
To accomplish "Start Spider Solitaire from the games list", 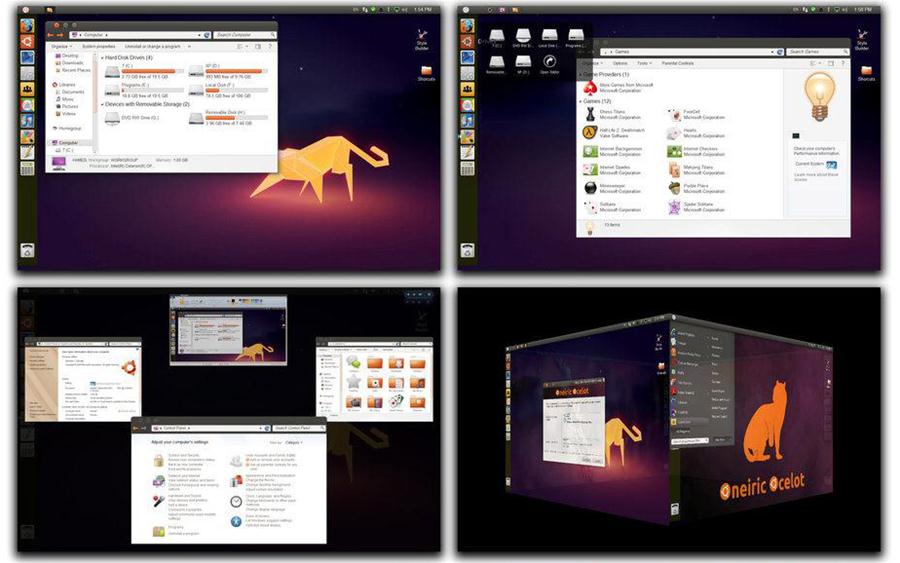I will 674,207.
